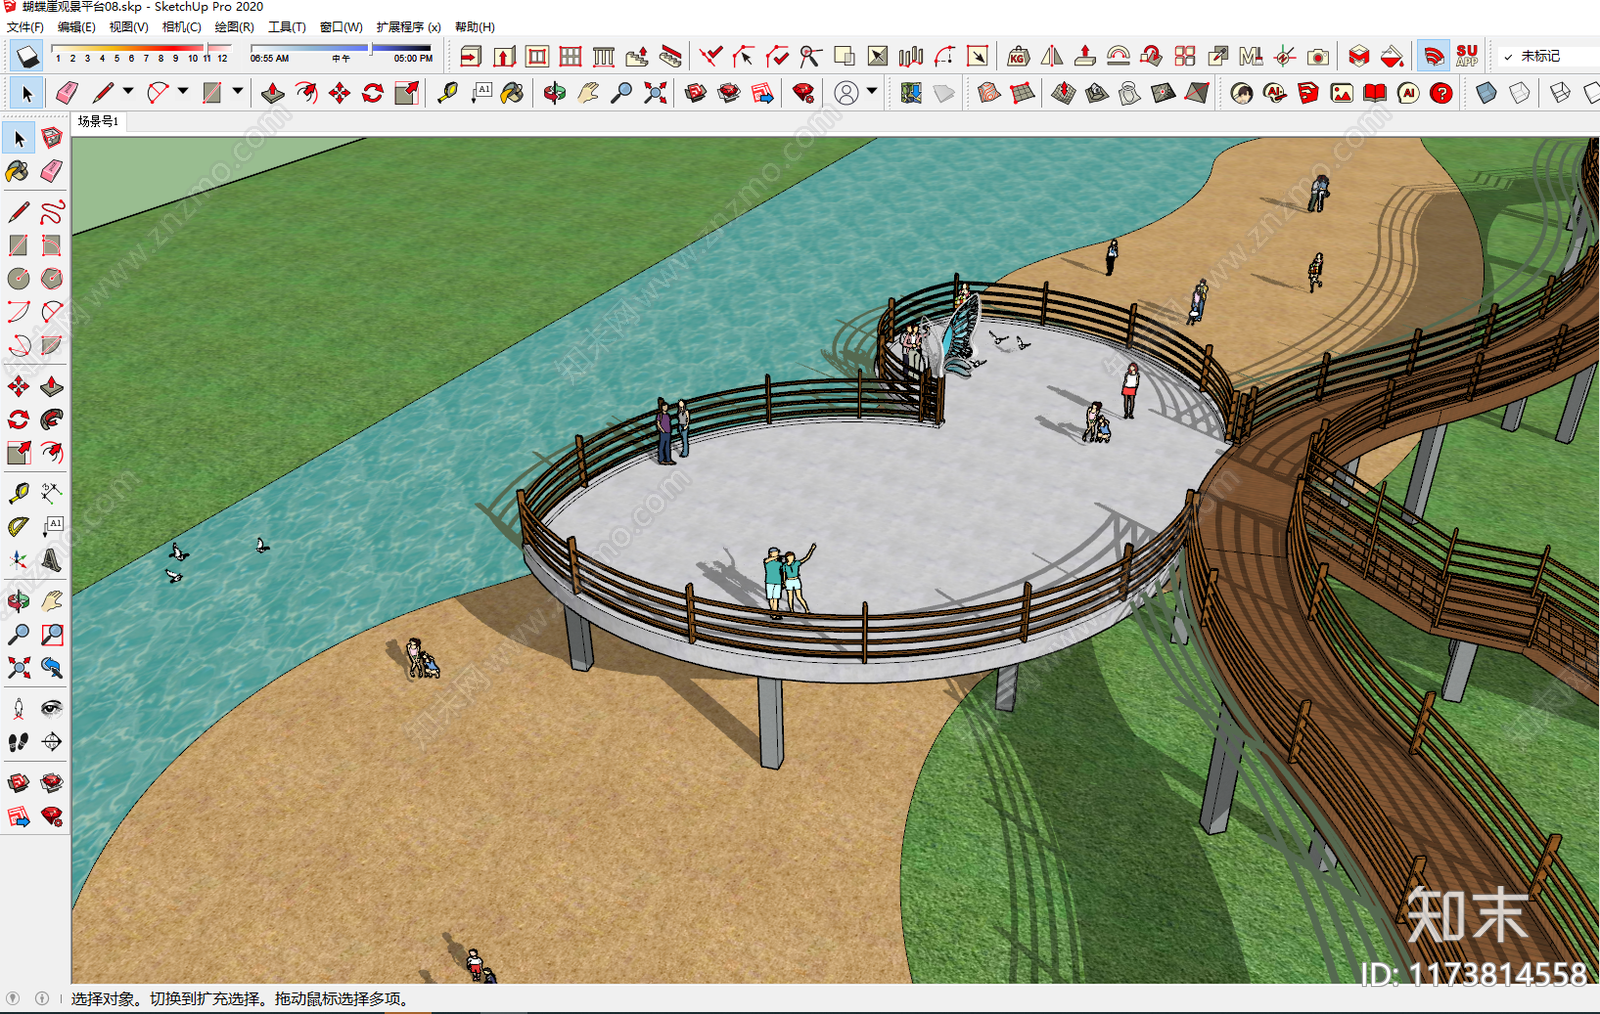Choose the Protractor tool in left palette
Viewport: 1600px width, 1014px height.
(19, 526)
